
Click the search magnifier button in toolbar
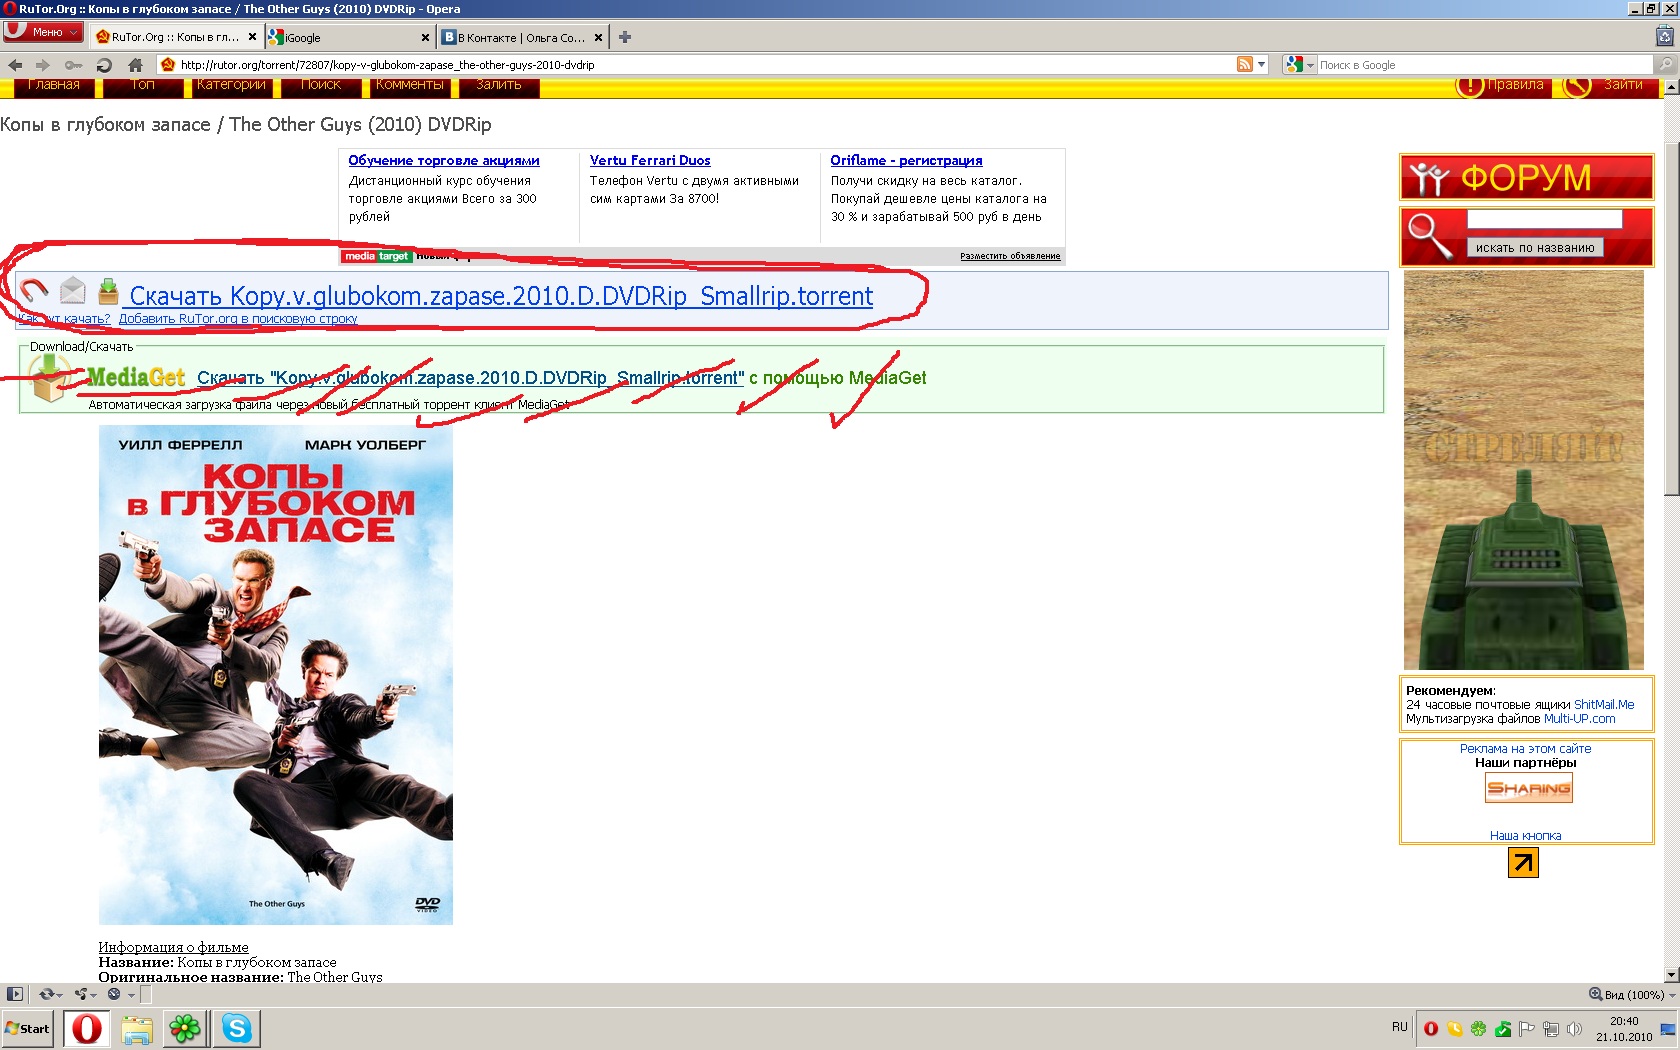point(1665,65)
